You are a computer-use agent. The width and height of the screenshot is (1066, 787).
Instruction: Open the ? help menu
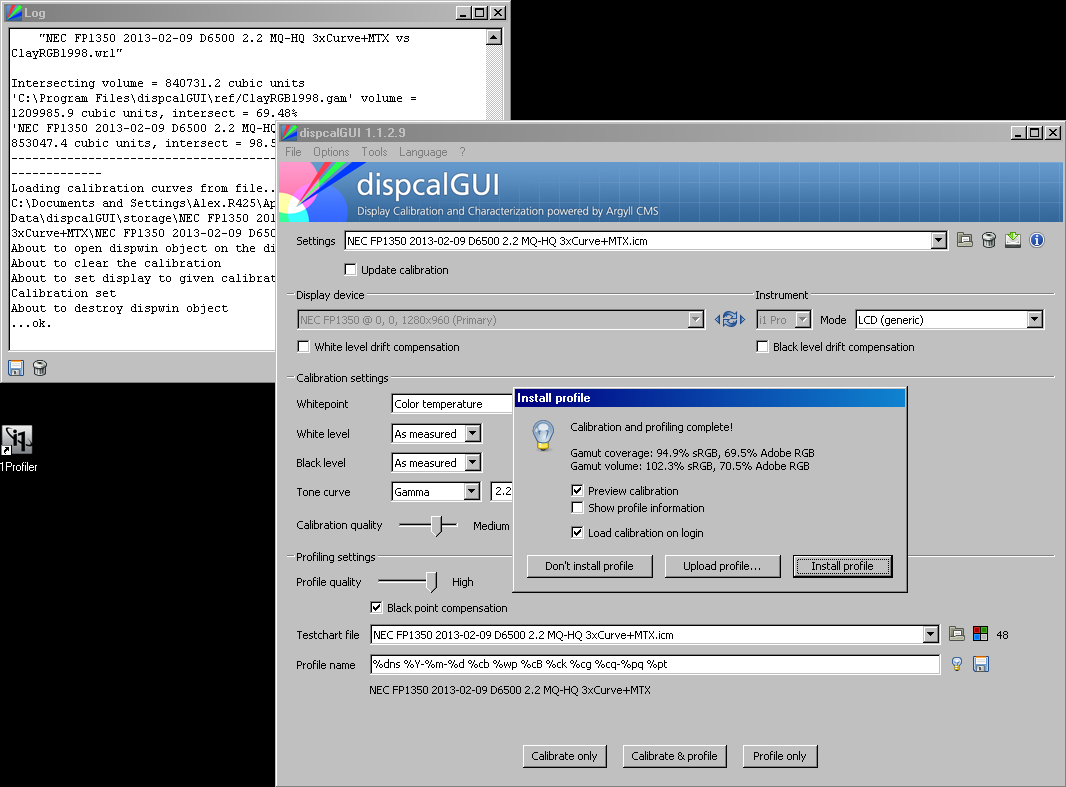point(462,152)
